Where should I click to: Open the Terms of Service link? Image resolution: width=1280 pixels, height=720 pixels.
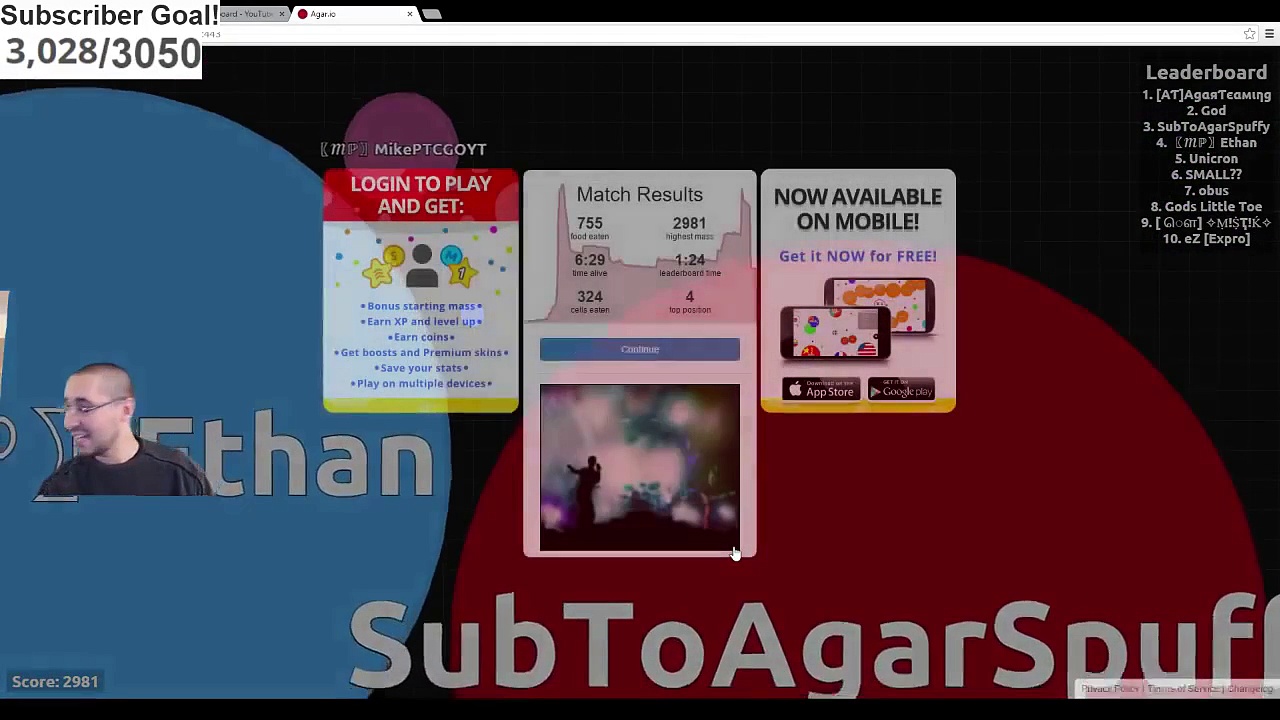tap(1182, 689)
